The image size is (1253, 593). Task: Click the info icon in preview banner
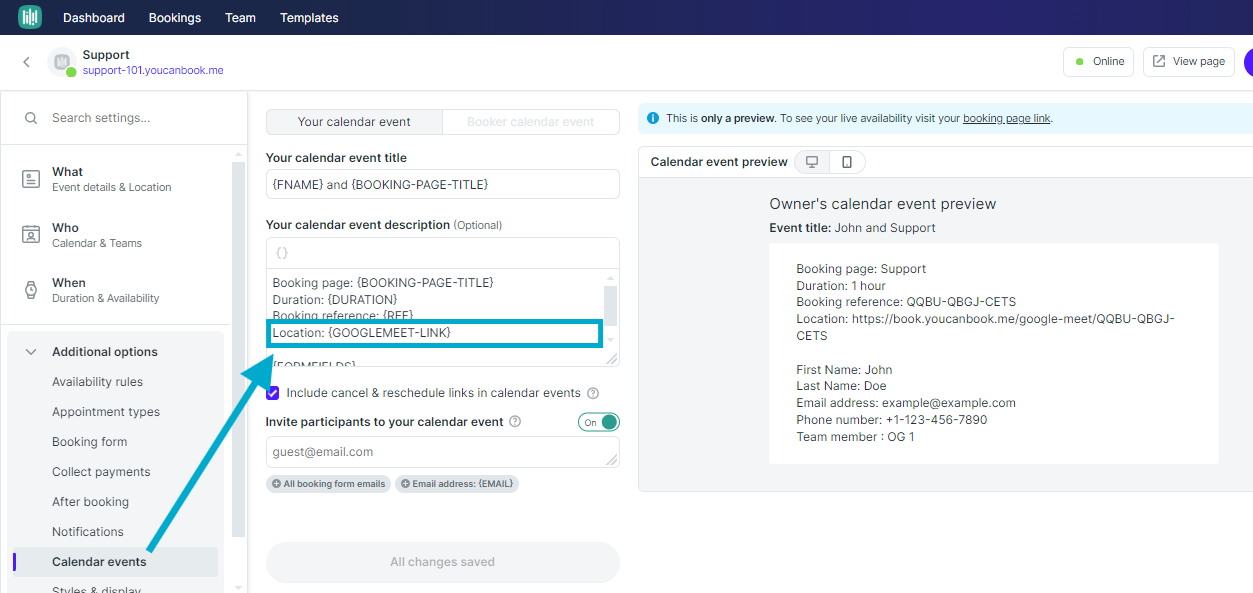(653, 118)
